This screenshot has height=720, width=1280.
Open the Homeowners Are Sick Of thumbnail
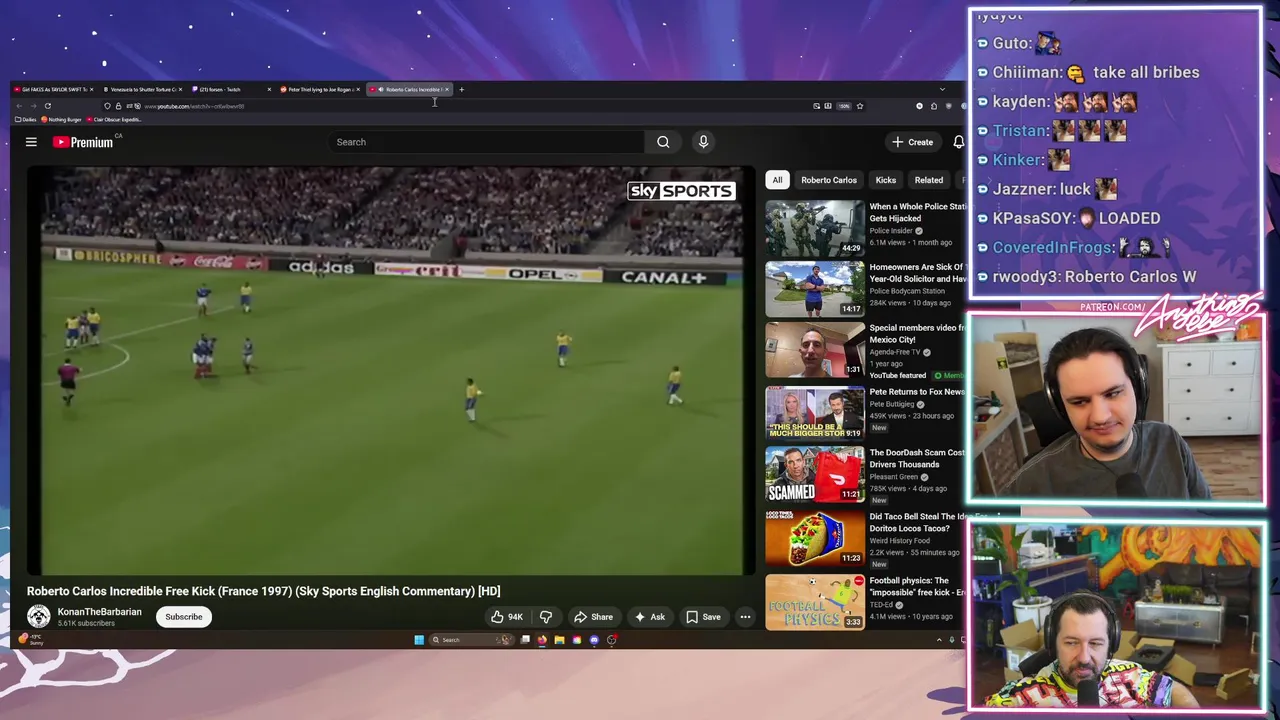click(815, 289)
